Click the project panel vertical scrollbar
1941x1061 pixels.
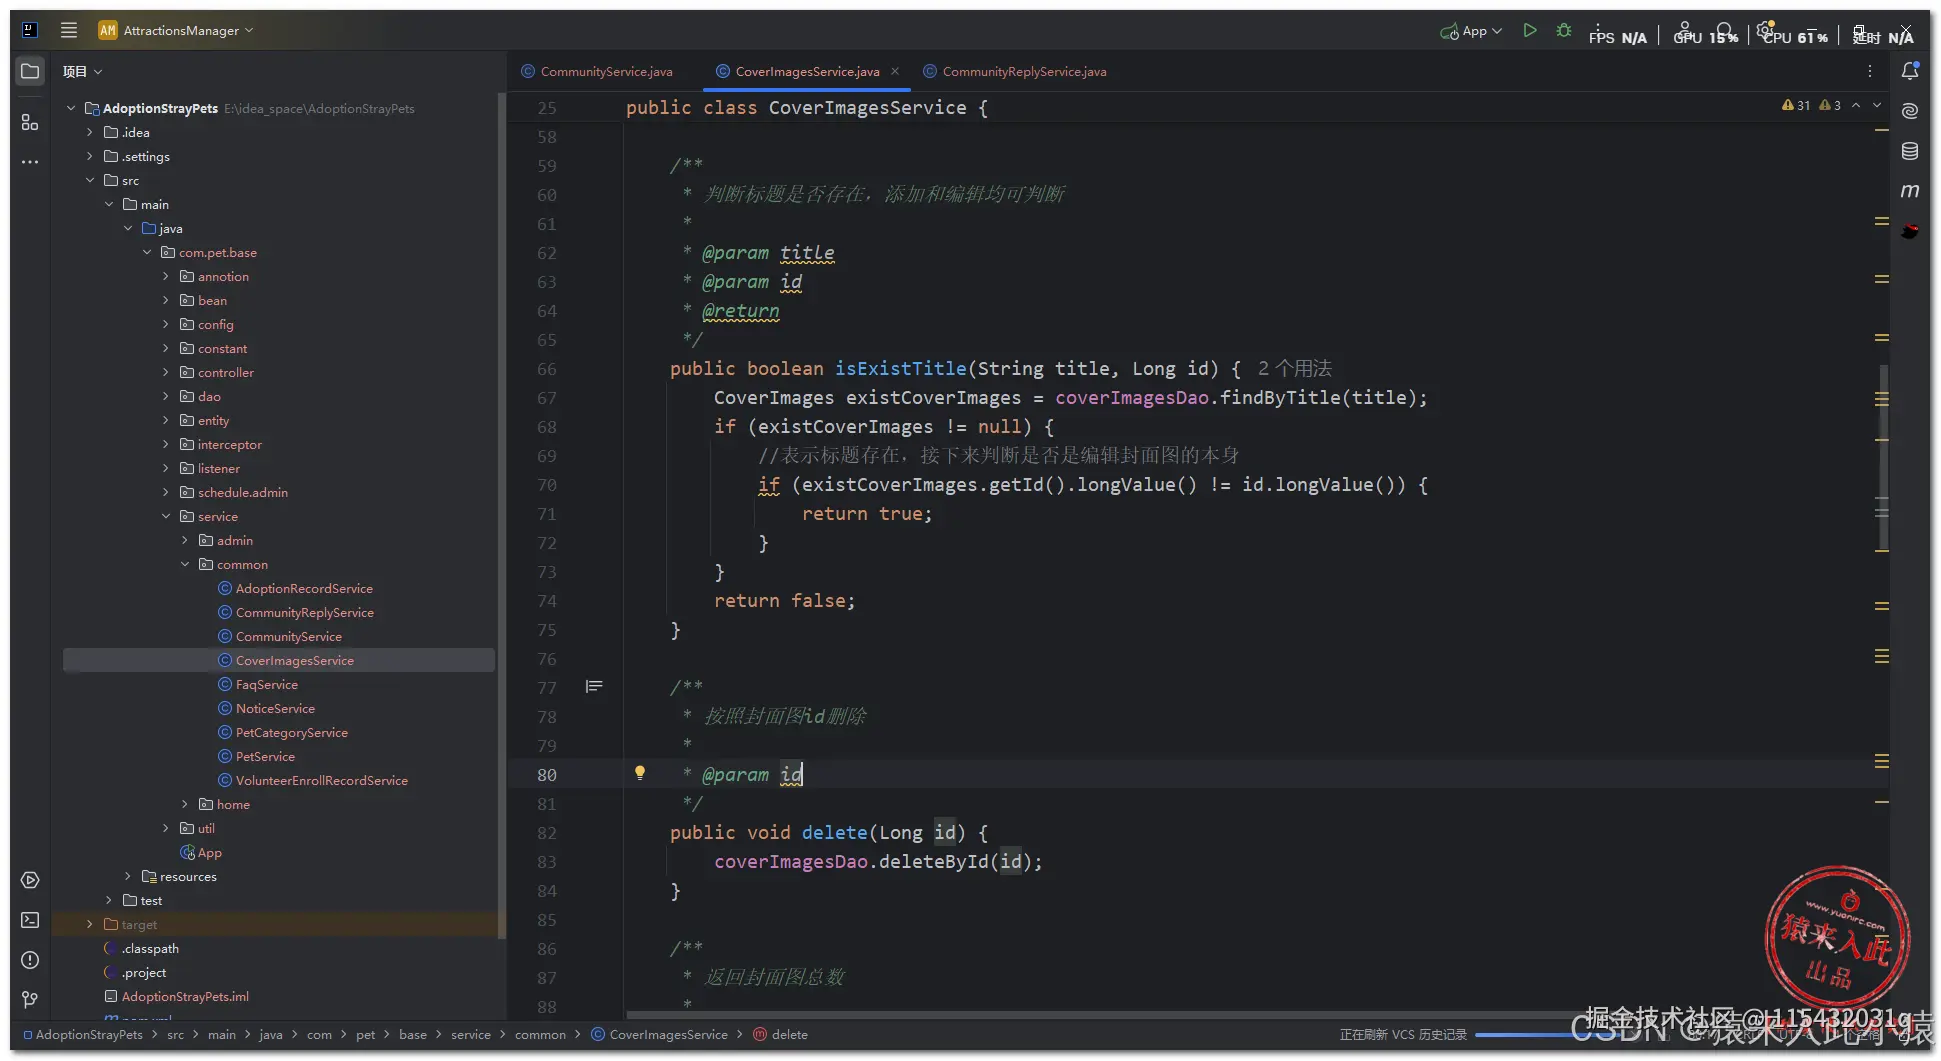click(x=501, y=515)
